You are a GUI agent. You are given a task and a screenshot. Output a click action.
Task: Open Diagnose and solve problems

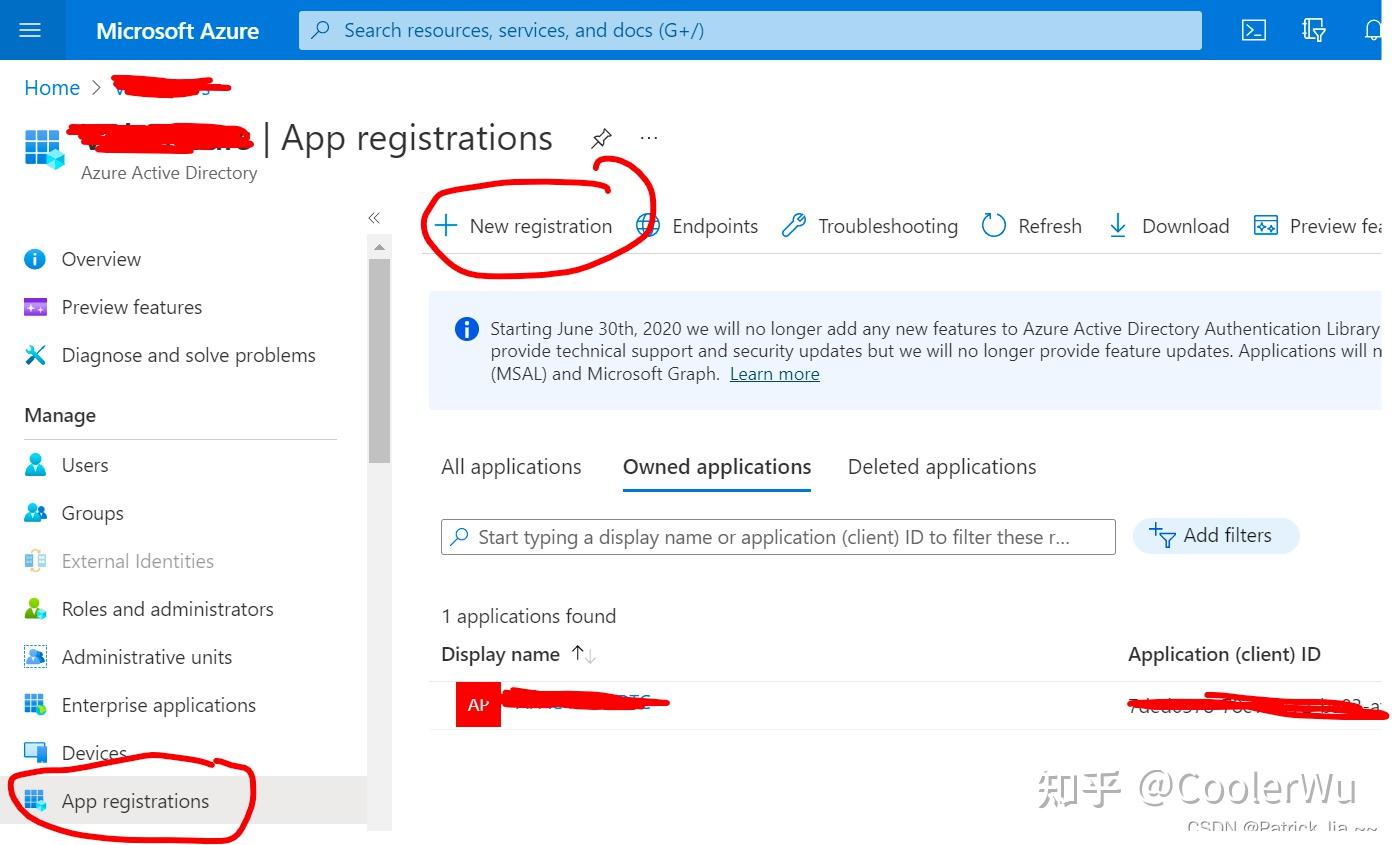click(x=188, y=355)
